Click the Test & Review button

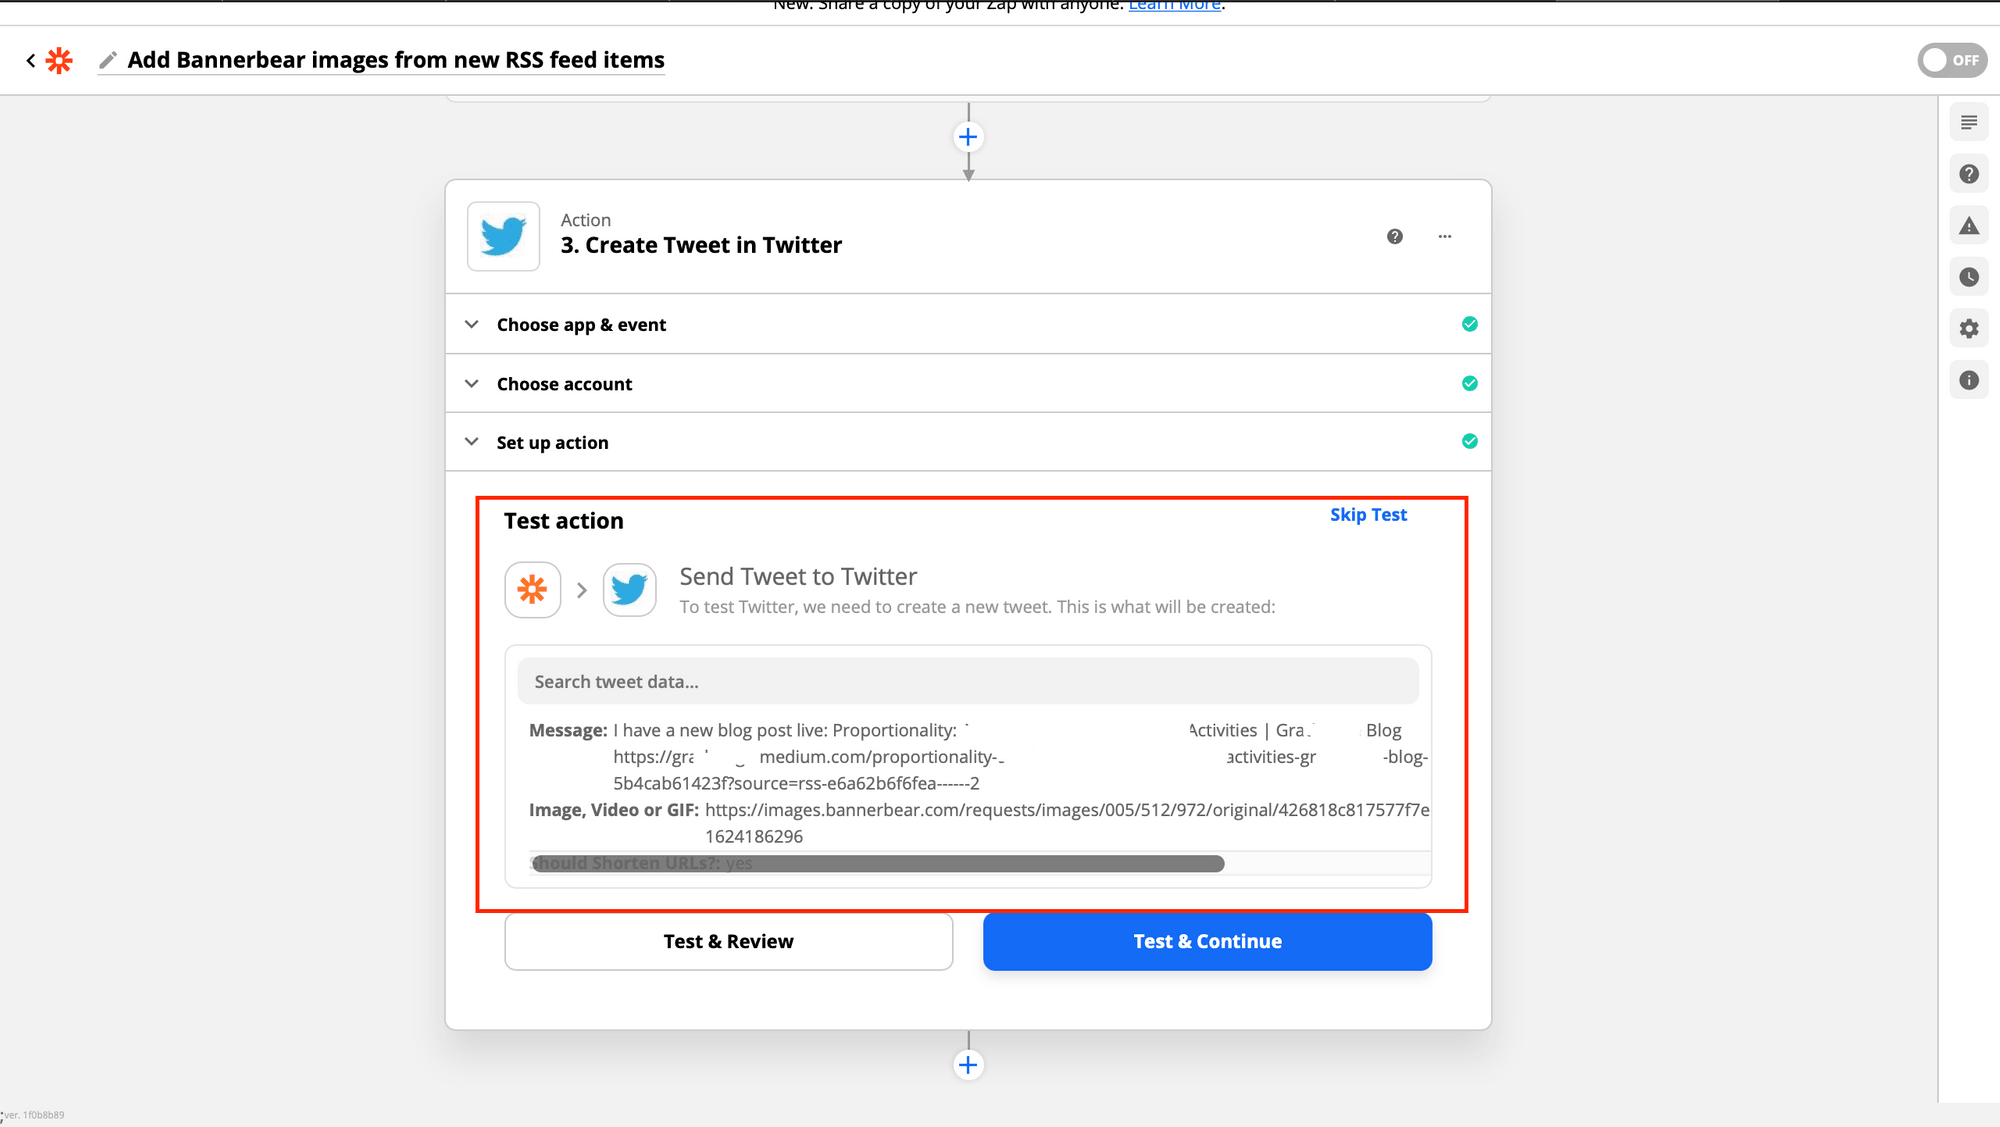click(x=729, y=942)
